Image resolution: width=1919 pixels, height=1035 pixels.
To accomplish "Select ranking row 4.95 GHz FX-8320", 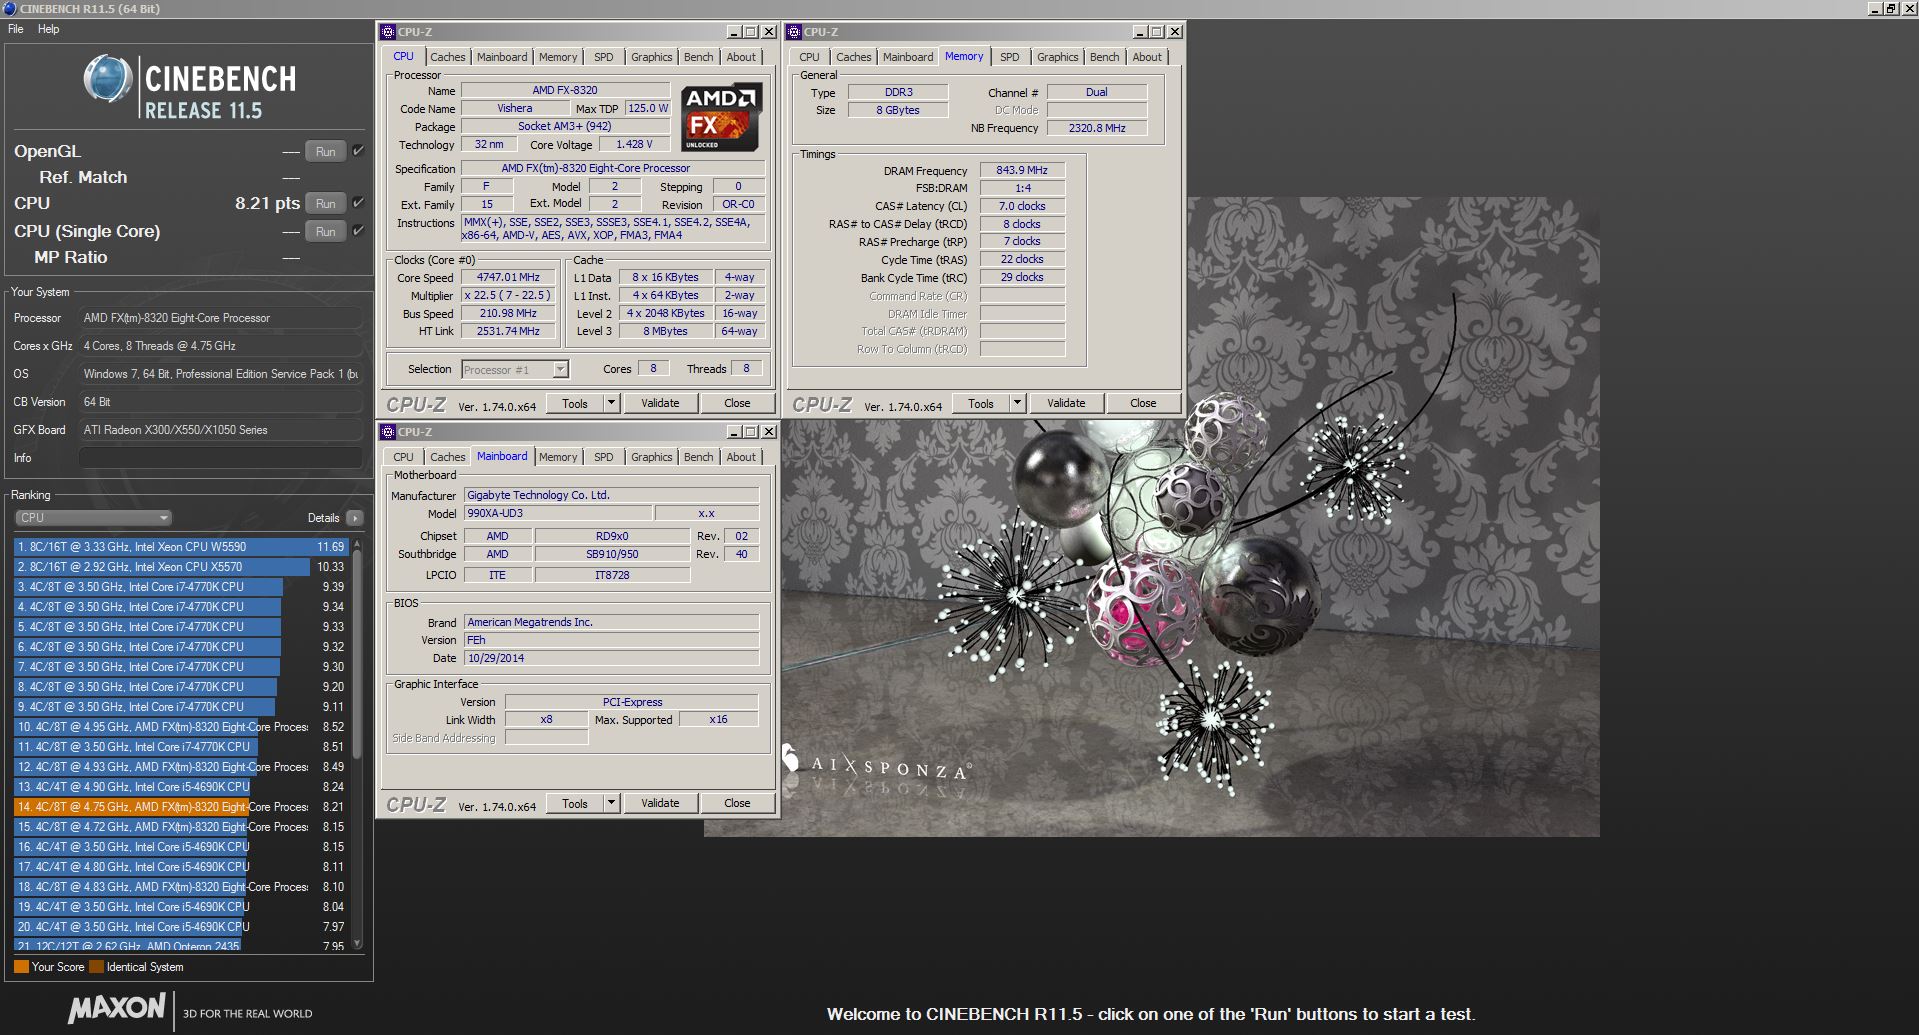I will (181, 727).
